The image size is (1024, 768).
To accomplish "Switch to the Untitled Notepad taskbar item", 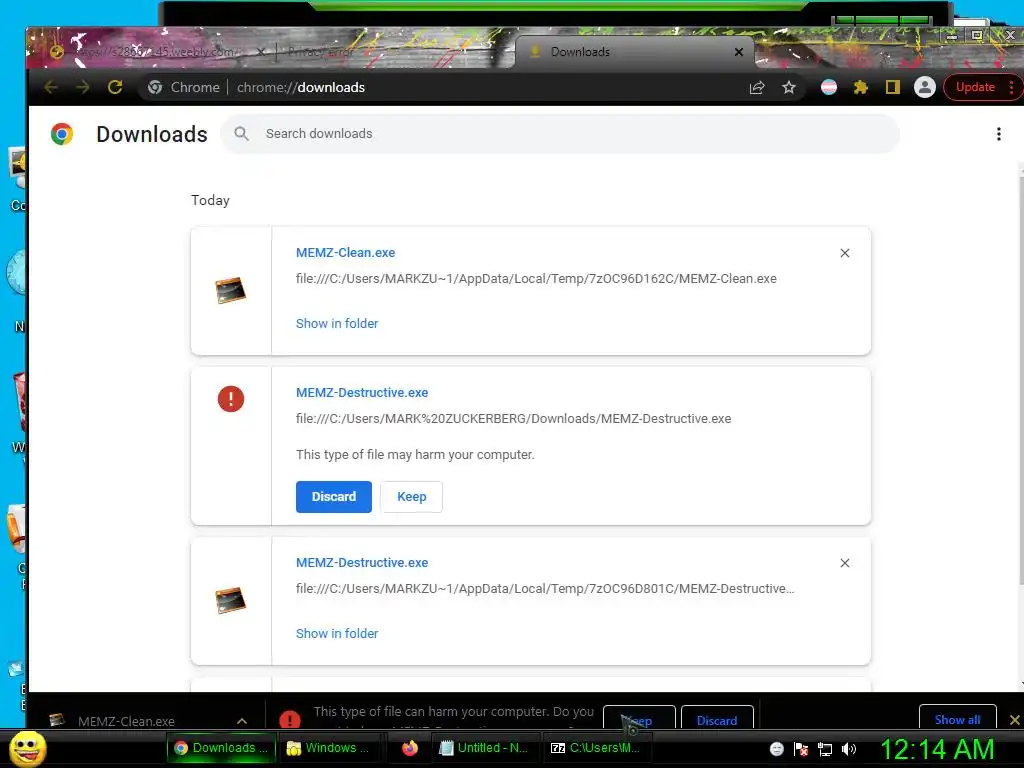I will coord(487,748).
